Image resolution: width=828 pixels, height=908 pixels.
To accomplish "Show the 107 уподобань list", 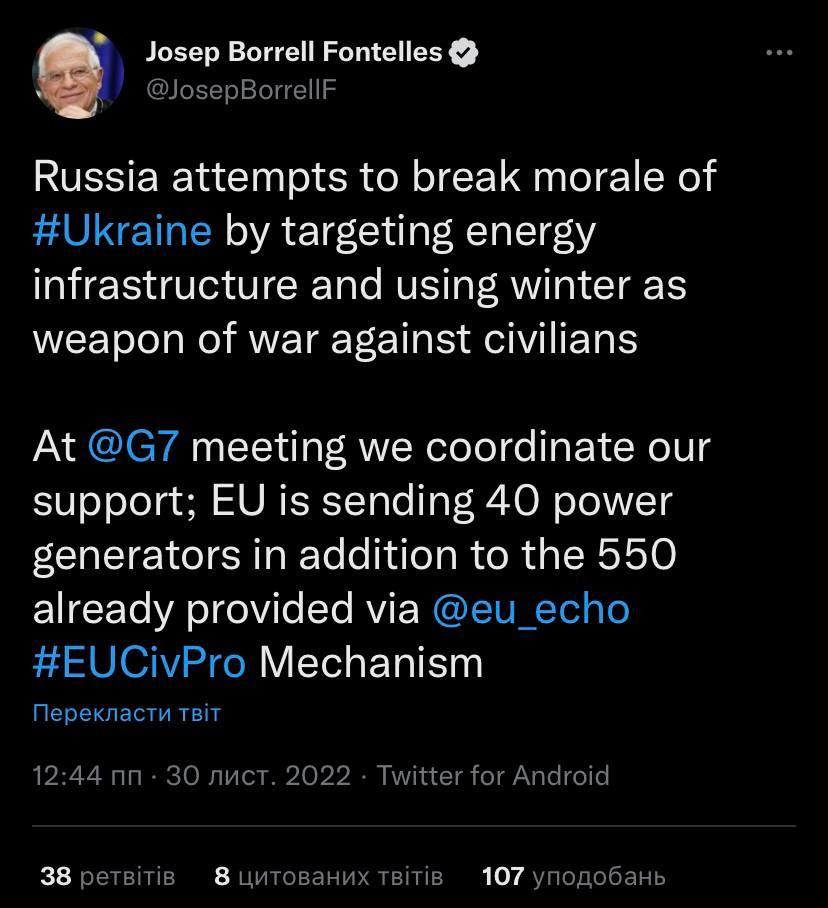I will tap(573, 877).
